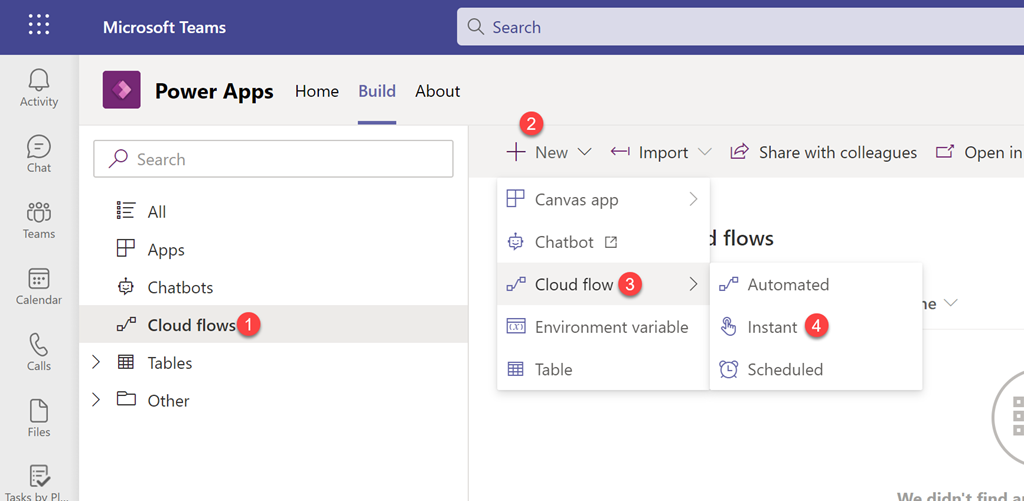Expand the Other folder node

[x=96, y=400]
